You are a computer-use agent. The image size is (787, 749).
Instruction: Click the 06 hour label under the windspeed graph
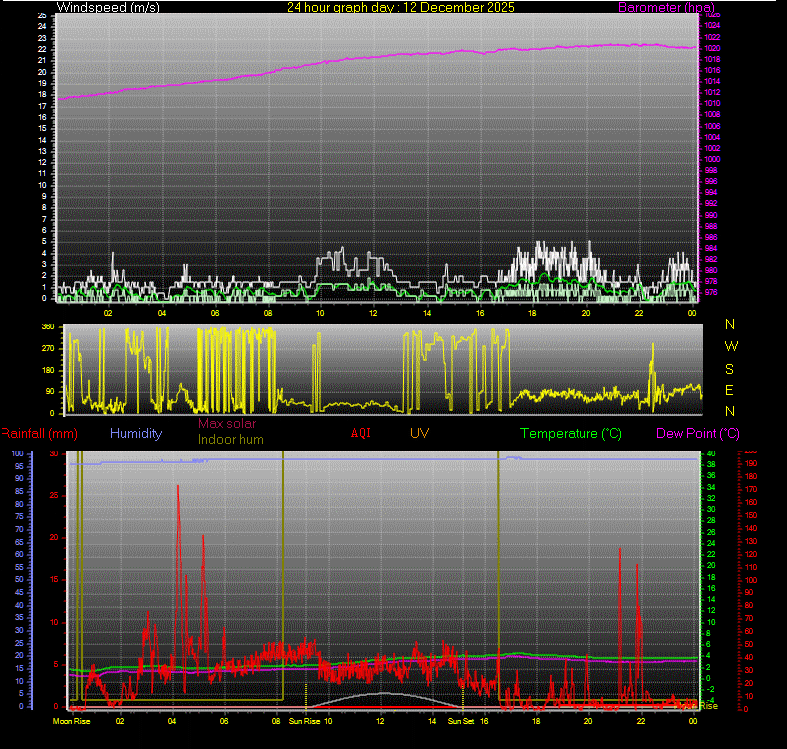(x=215, y=313)
